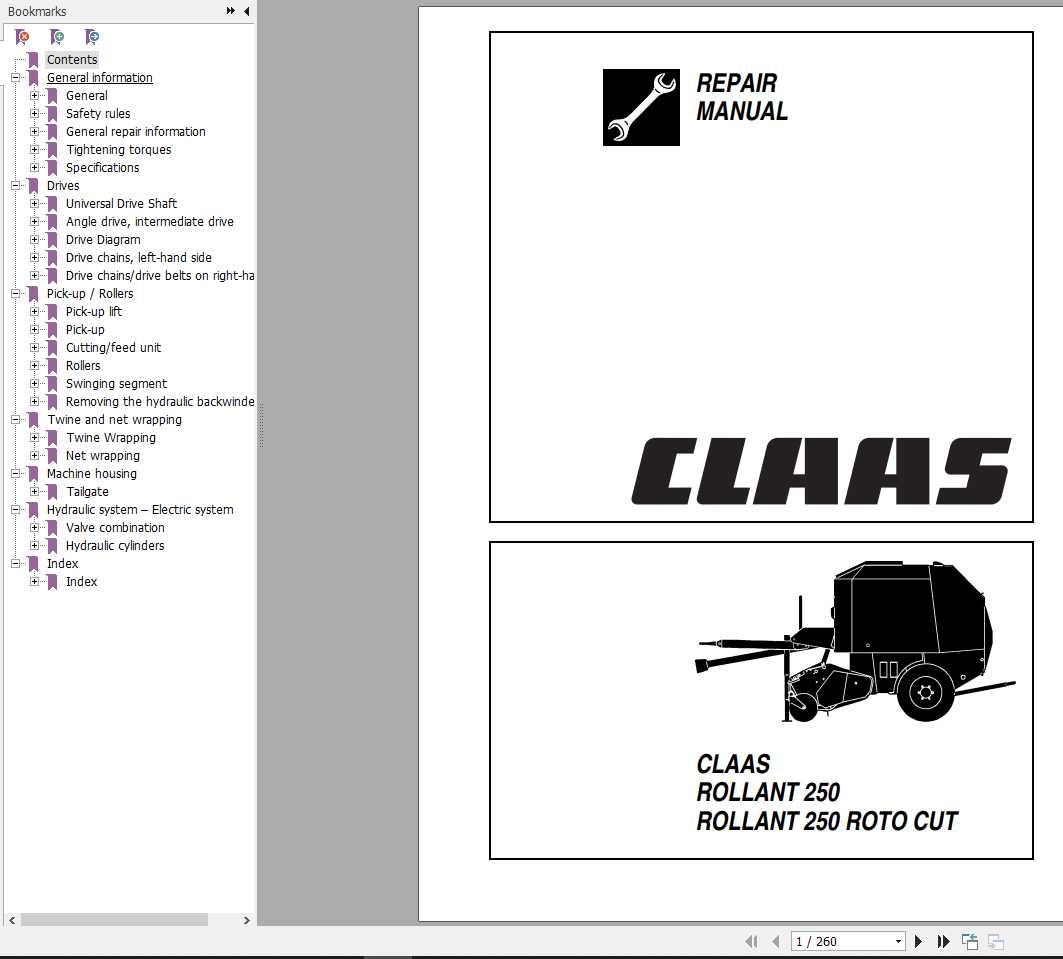Open Removing the hydraulic backwinder bookmark
This screenshot has width=1063, height=959.
(x=160, y=402)
